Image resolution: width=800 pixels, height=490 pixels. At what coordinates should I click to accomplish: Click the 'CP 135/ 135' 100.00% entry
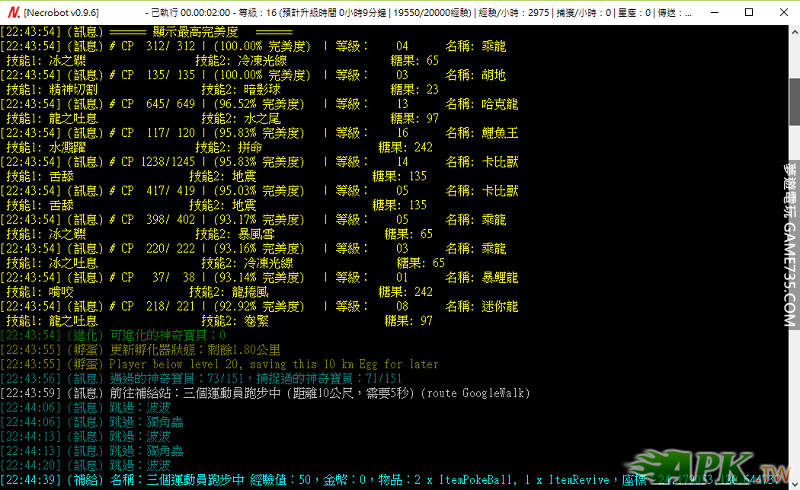254,75
